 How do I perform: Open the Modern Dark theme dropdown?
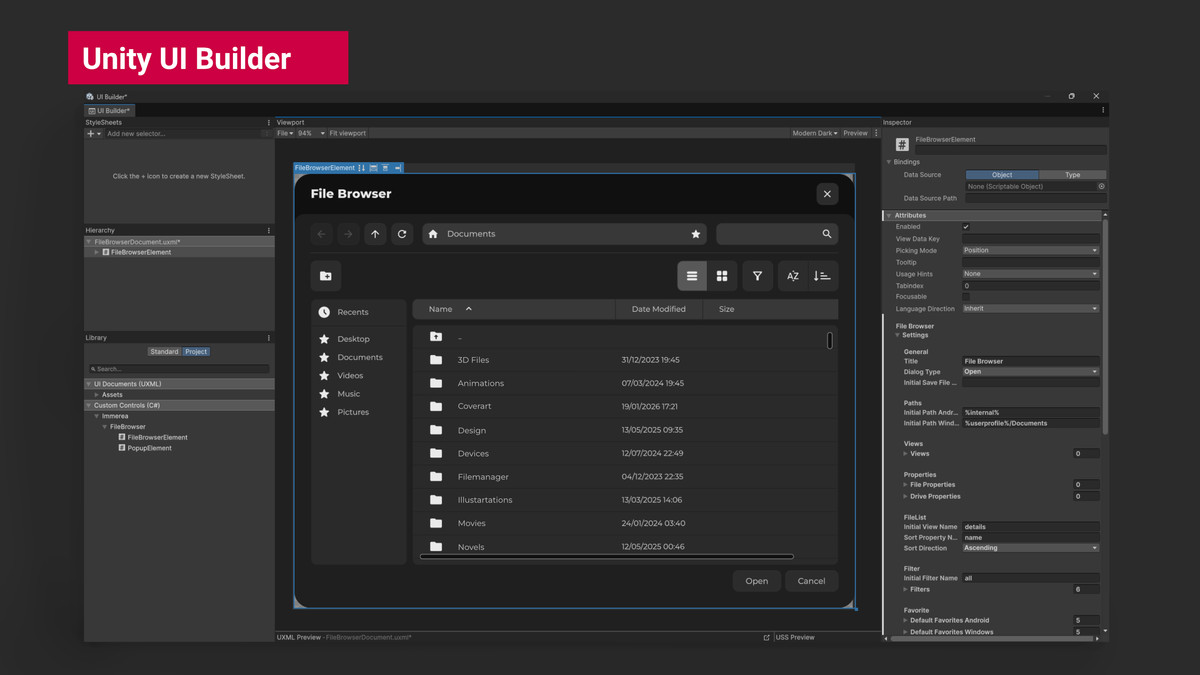[815, 133]
